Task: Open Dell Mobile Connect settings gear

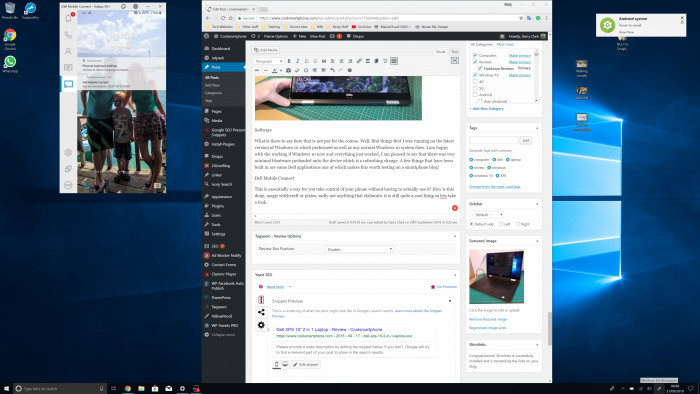Action: [x=68, y=153]
